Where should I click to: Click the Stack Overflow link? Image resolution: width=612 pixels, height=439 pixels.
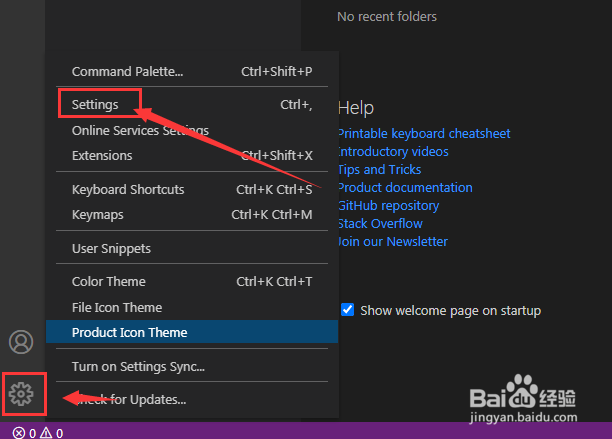pyautogui.click(x=380, y=224)
